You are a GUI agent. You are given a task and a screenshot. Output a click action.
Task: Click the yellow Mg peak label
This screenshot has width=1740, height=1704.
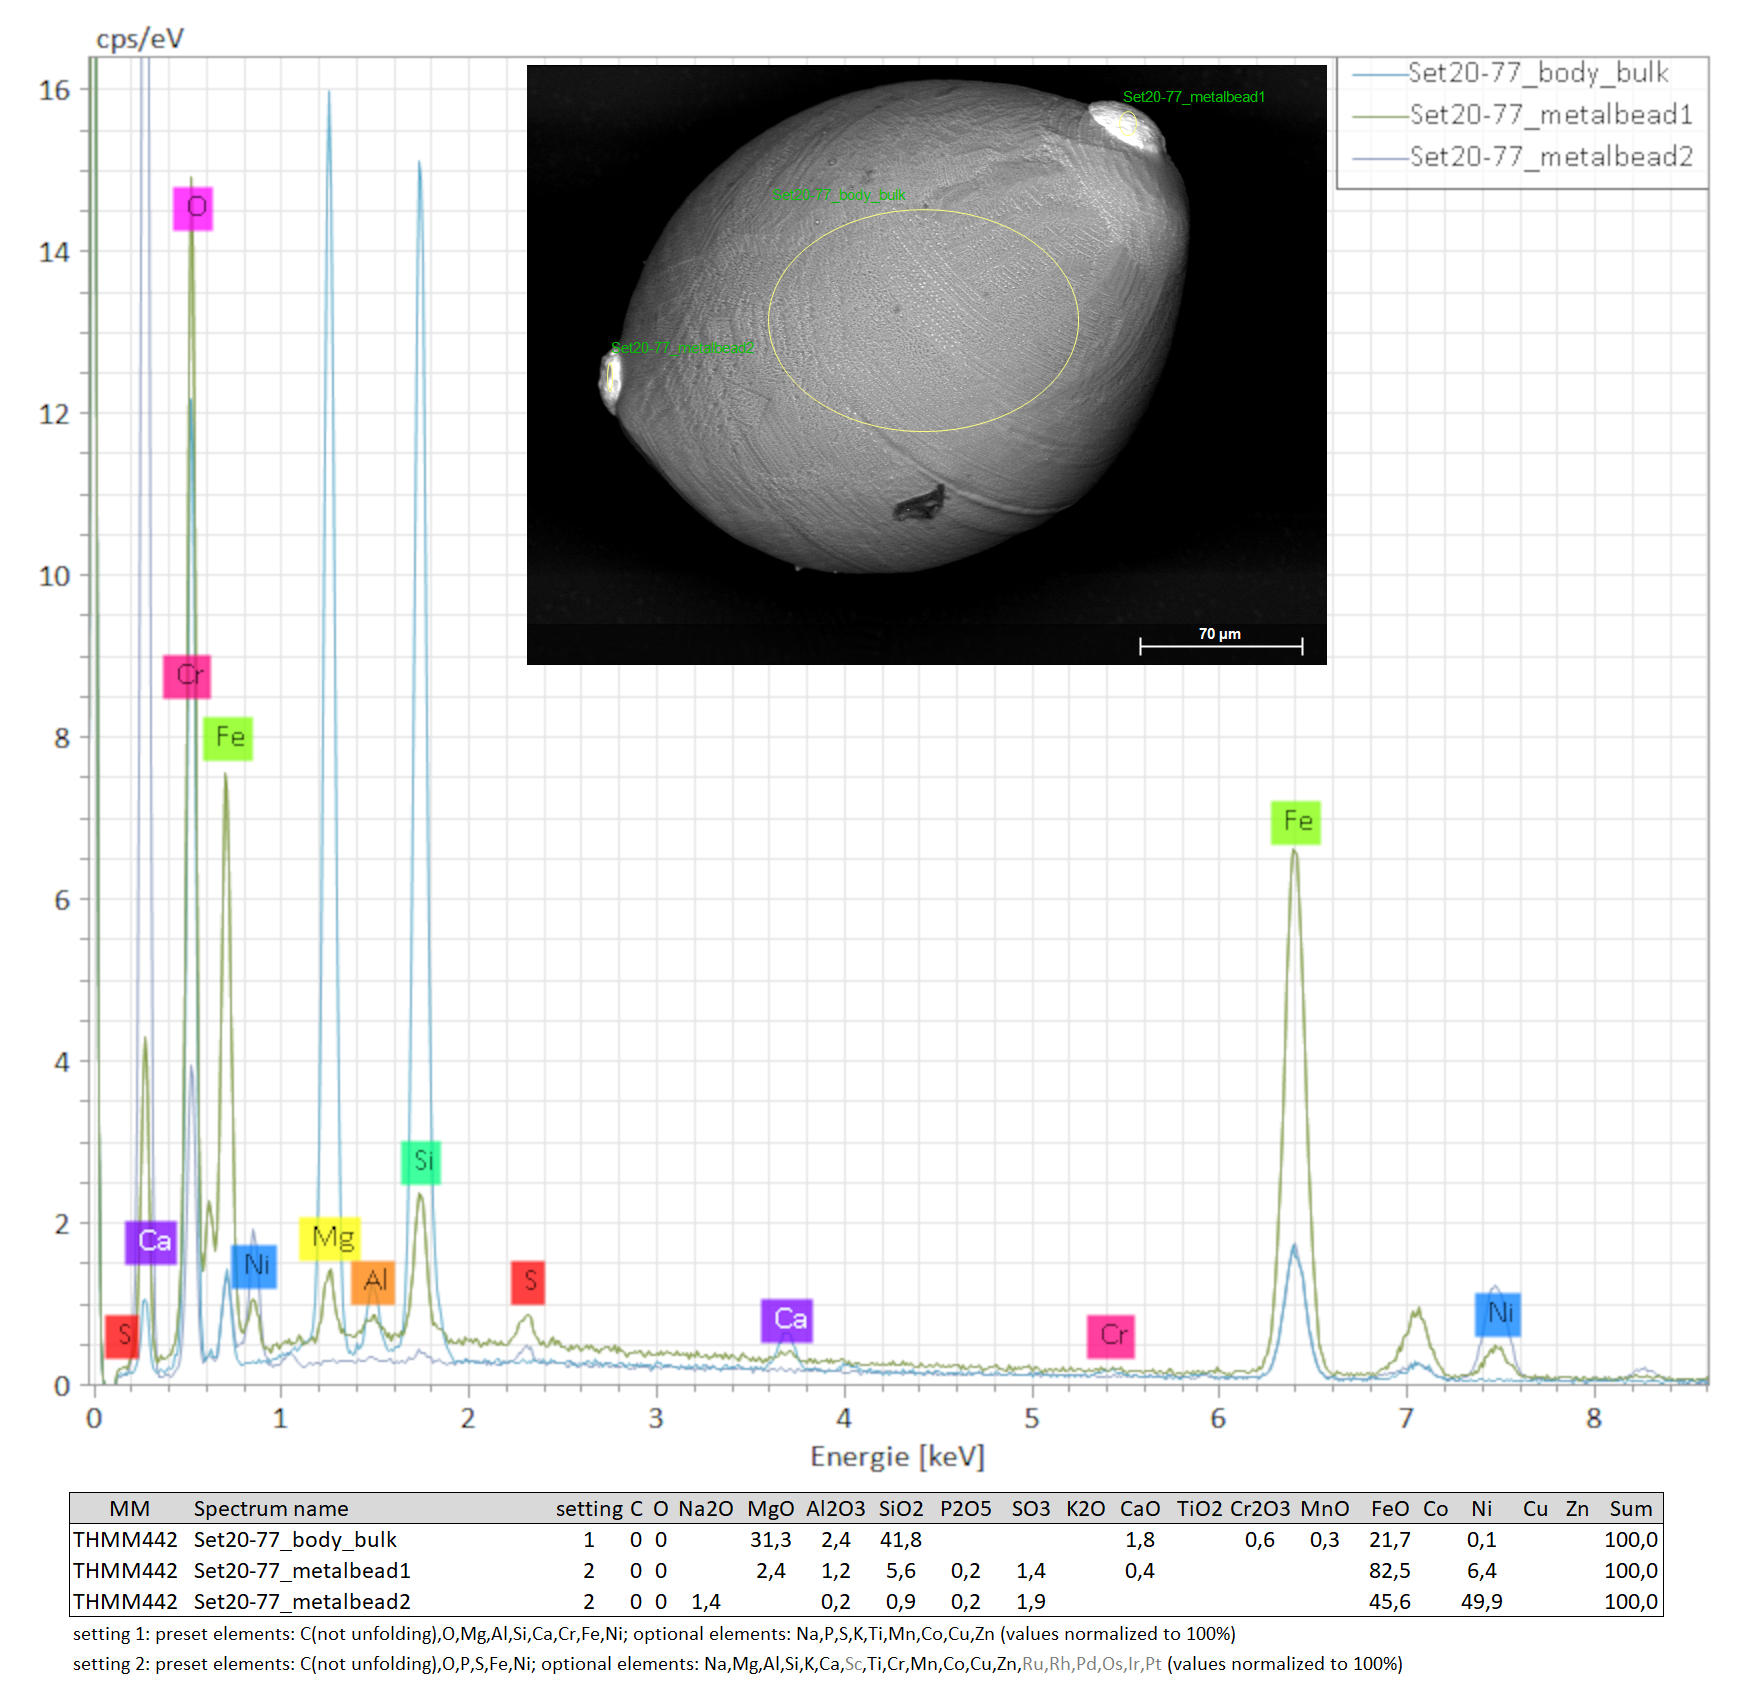tap(330, 1238)
